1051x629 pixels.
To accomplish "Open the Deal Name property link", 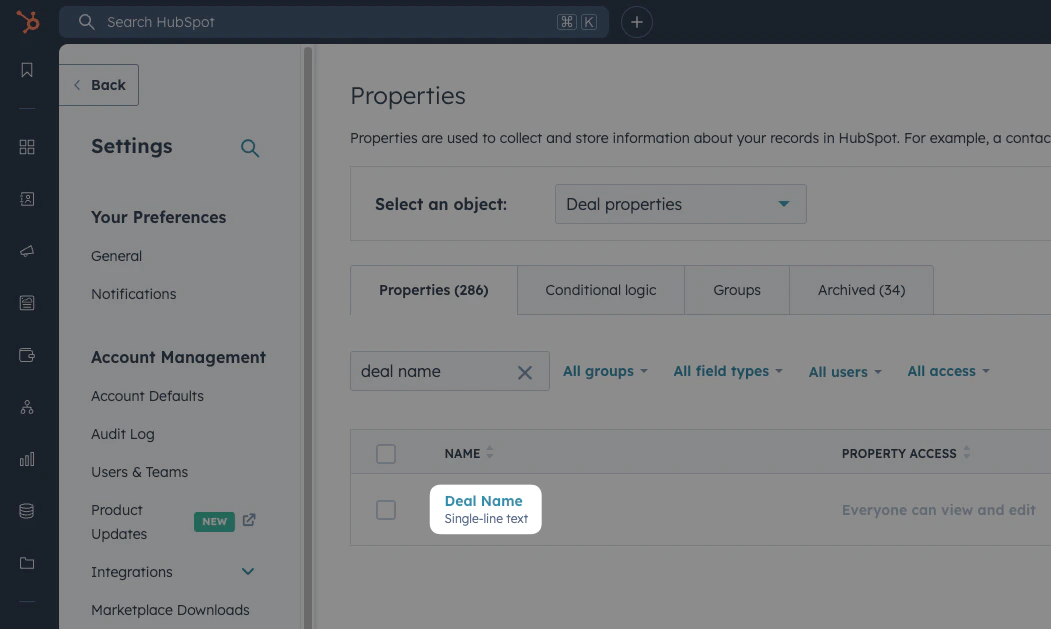I will 484,501.
